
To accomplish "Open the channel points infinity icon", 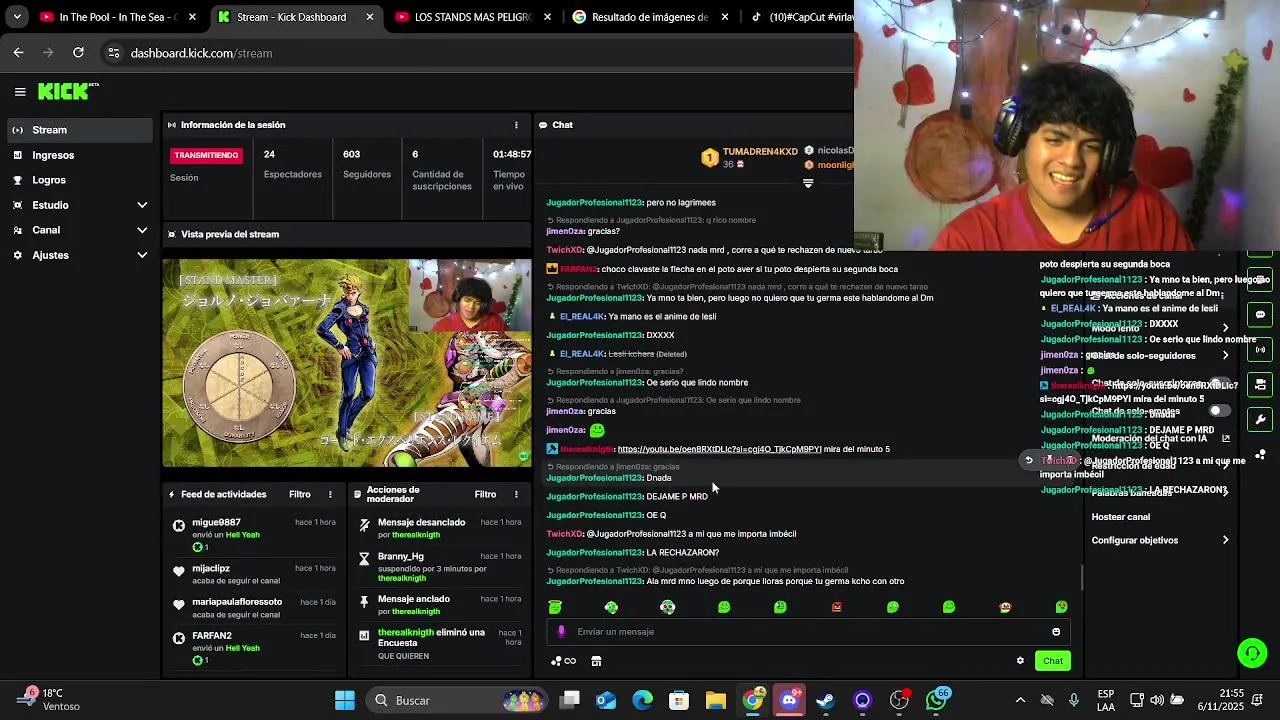I will pos(565,661).
